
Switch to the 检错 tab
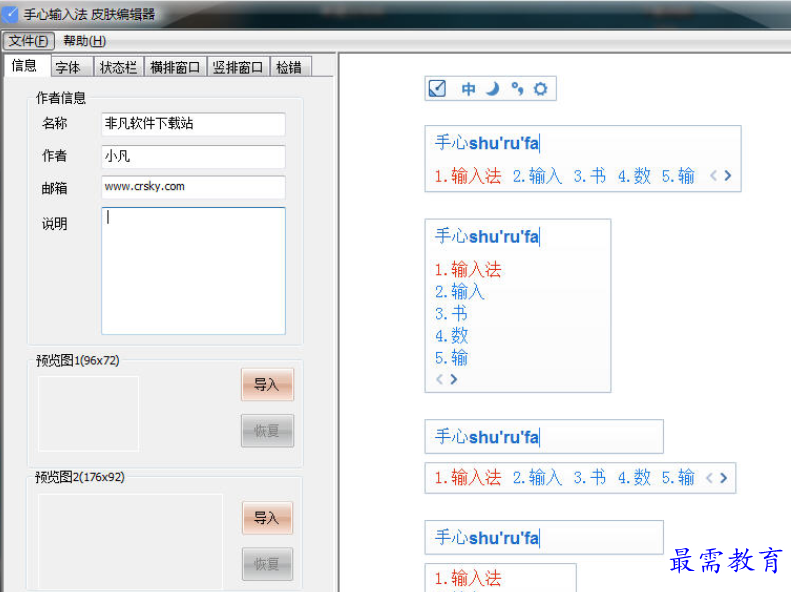[x=290, y=67]
